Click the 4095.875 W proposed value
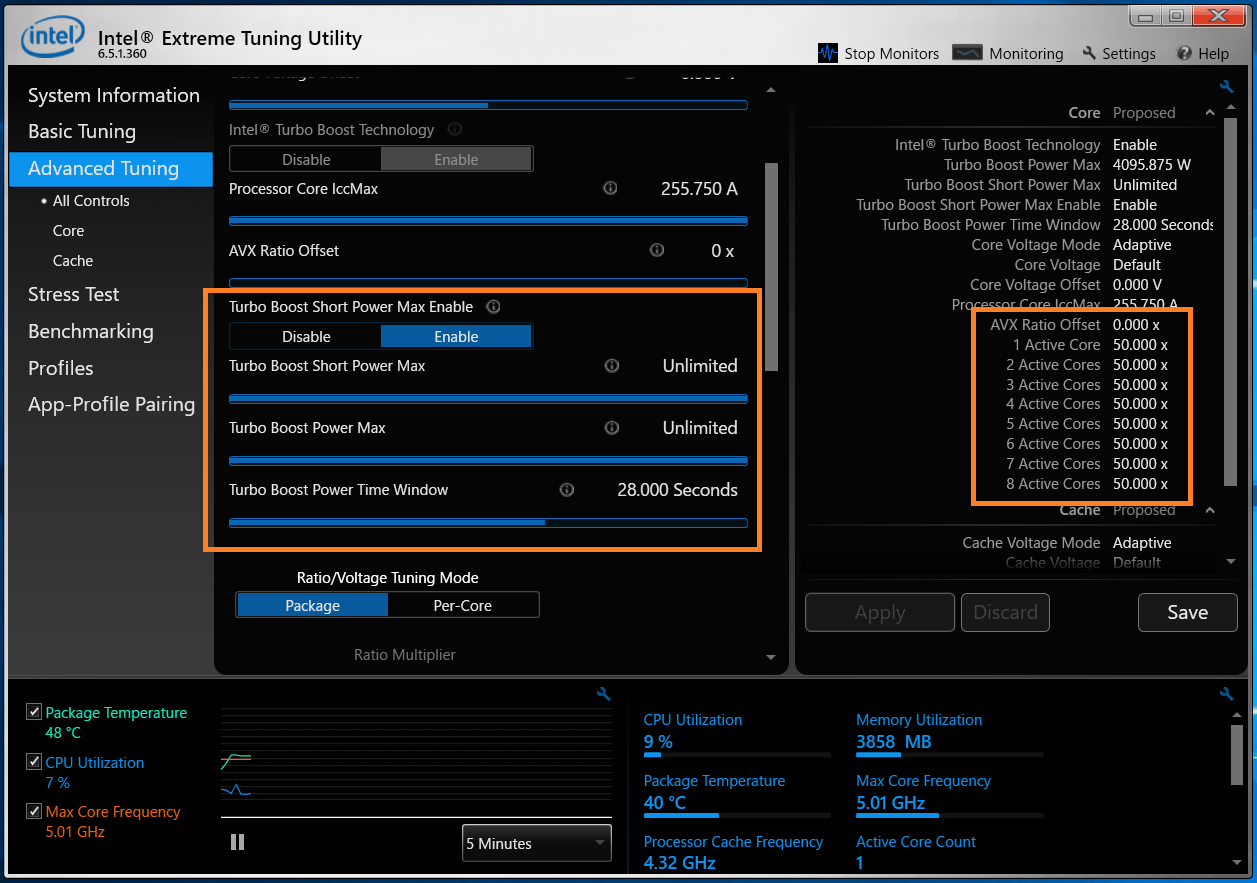 pos(1152,165)
